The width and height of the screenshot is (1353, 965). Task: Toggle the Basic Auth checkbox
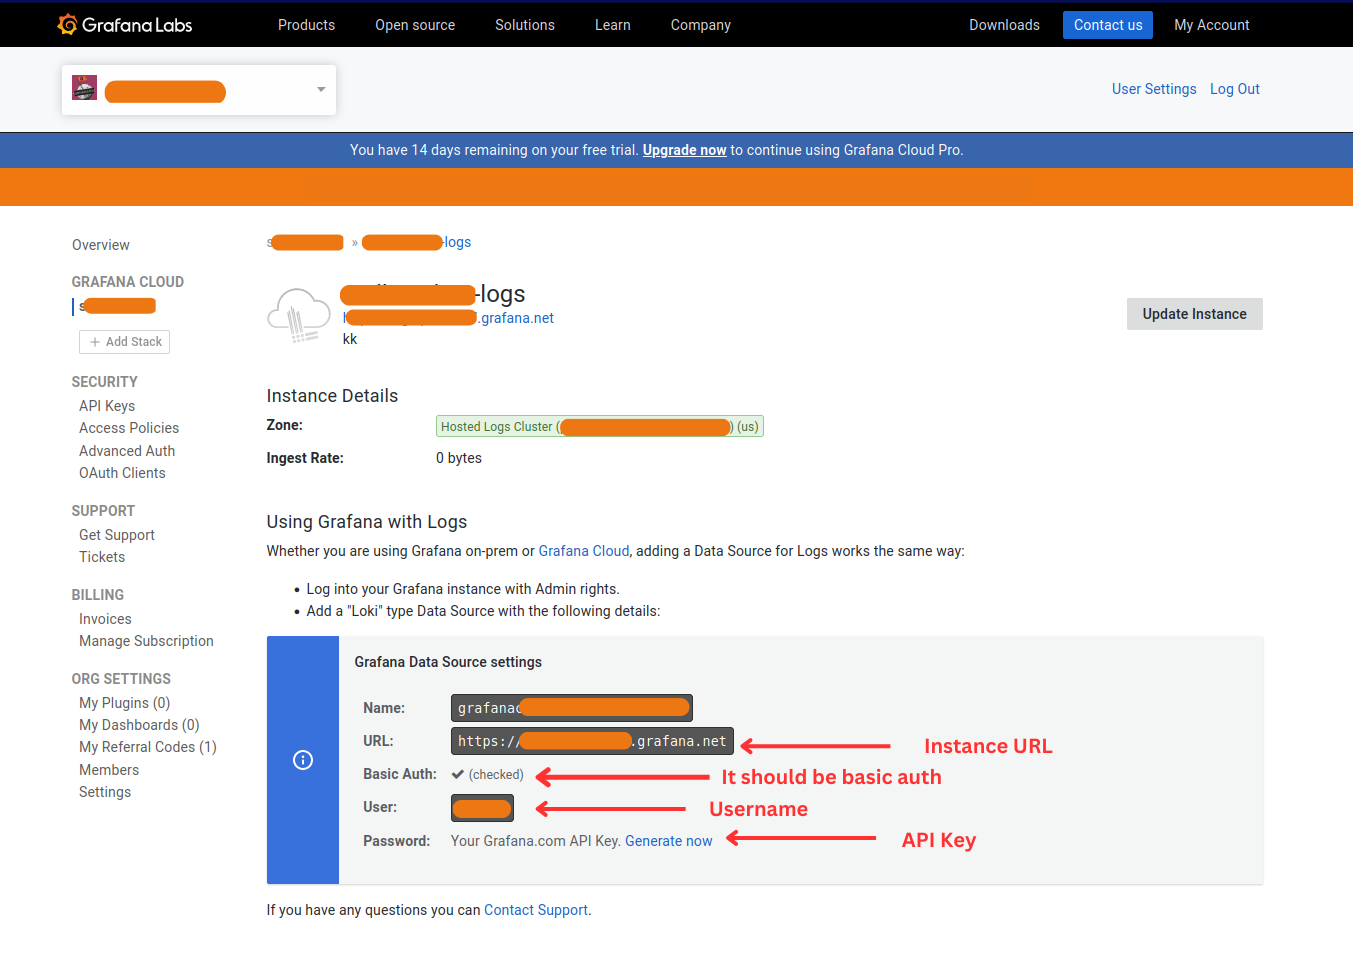[x=456, y=774]
